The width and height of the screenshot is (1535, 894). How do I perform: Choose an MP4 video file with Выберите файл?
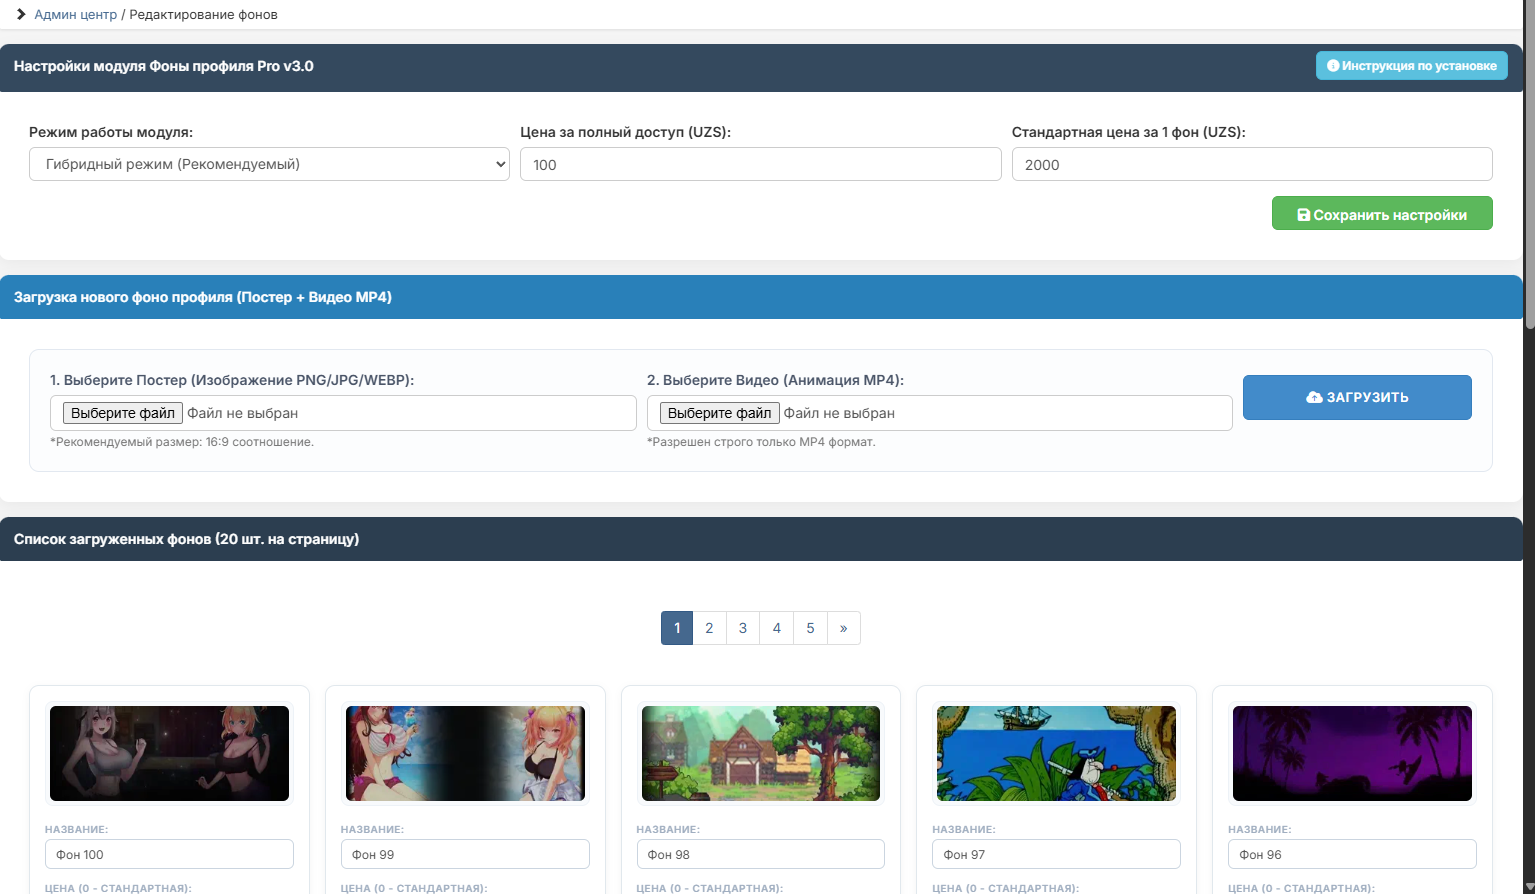point(720,413)
